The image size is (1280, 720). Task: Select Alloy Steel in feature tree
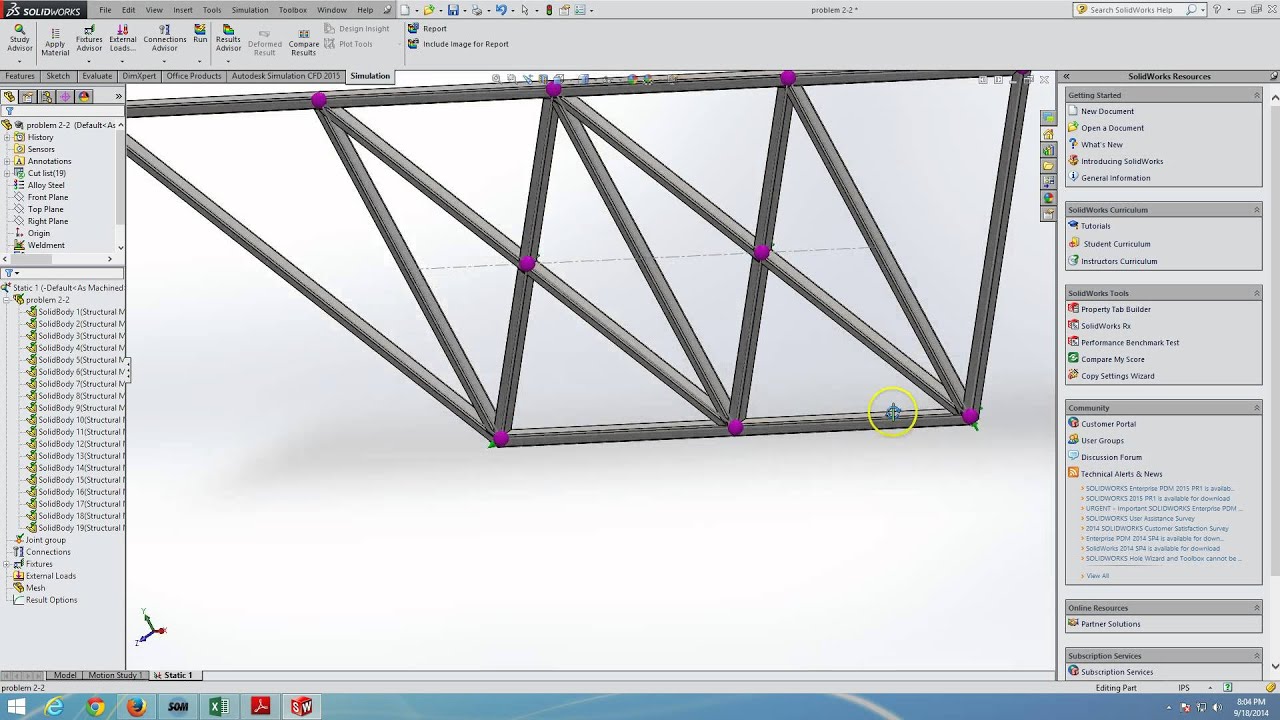point(46,185)
